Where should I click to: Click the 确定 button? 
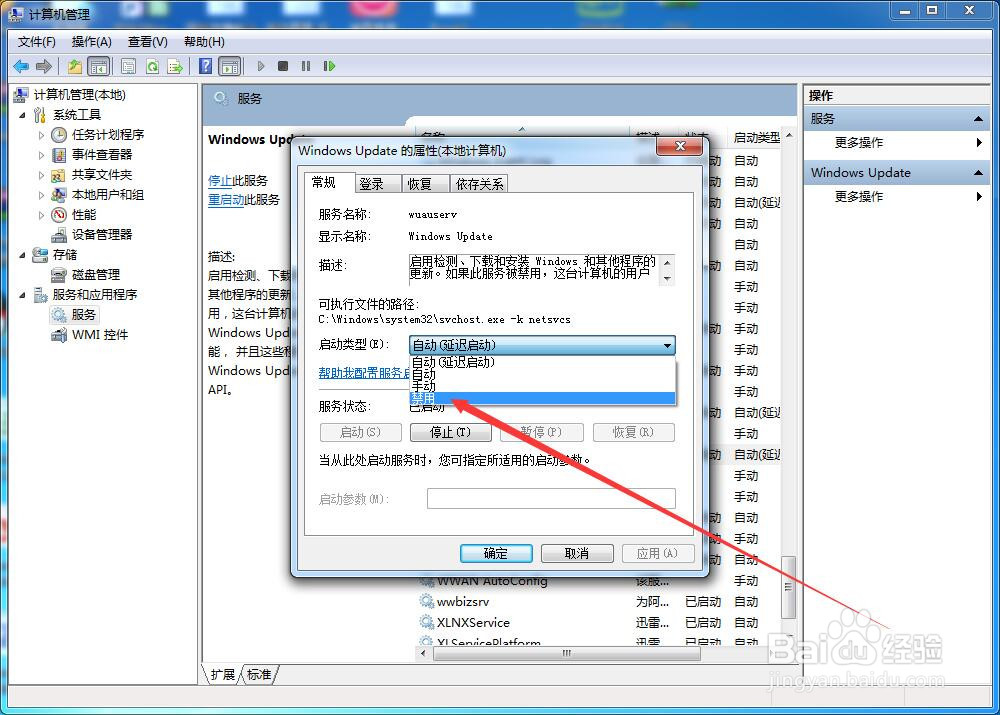tap(496, 553)
